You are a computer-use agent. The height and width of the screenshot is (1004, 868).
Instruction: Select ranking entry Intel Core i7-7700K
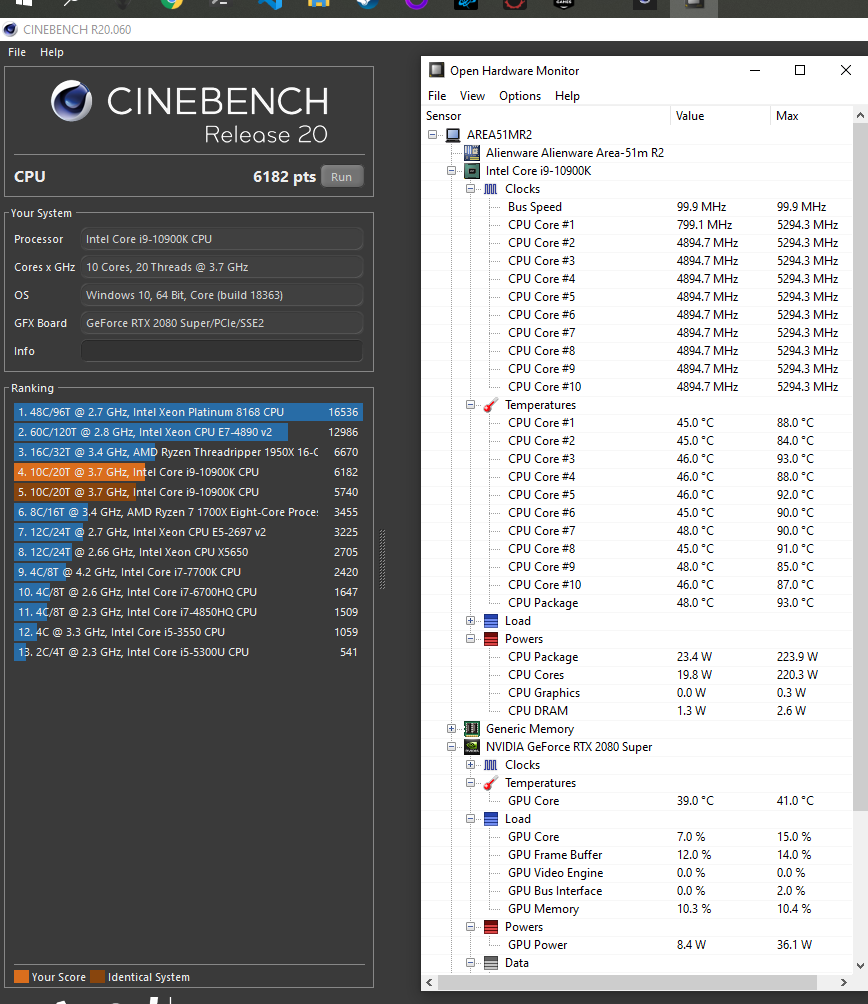coord(188,572)
